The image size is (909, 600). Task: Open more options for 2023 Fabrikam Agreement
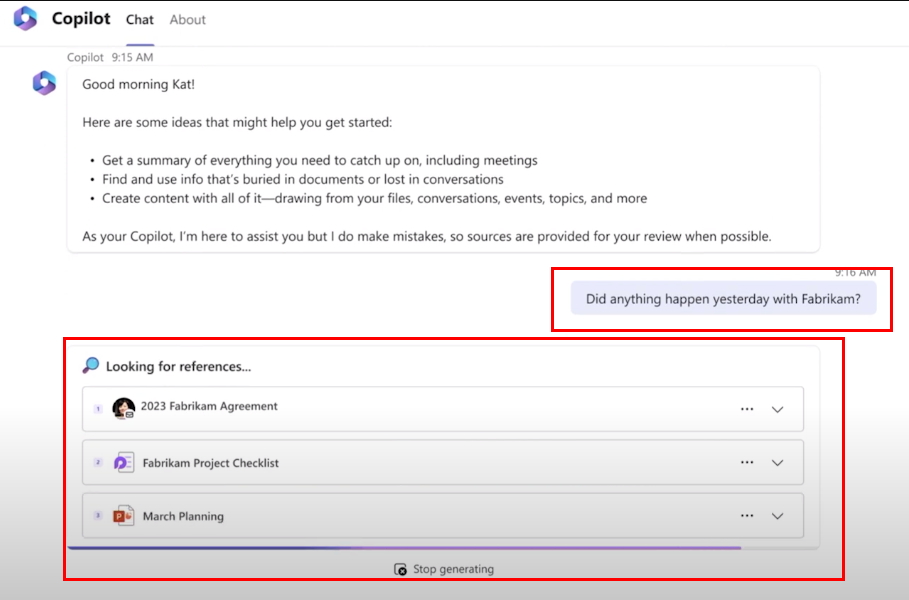747,409
